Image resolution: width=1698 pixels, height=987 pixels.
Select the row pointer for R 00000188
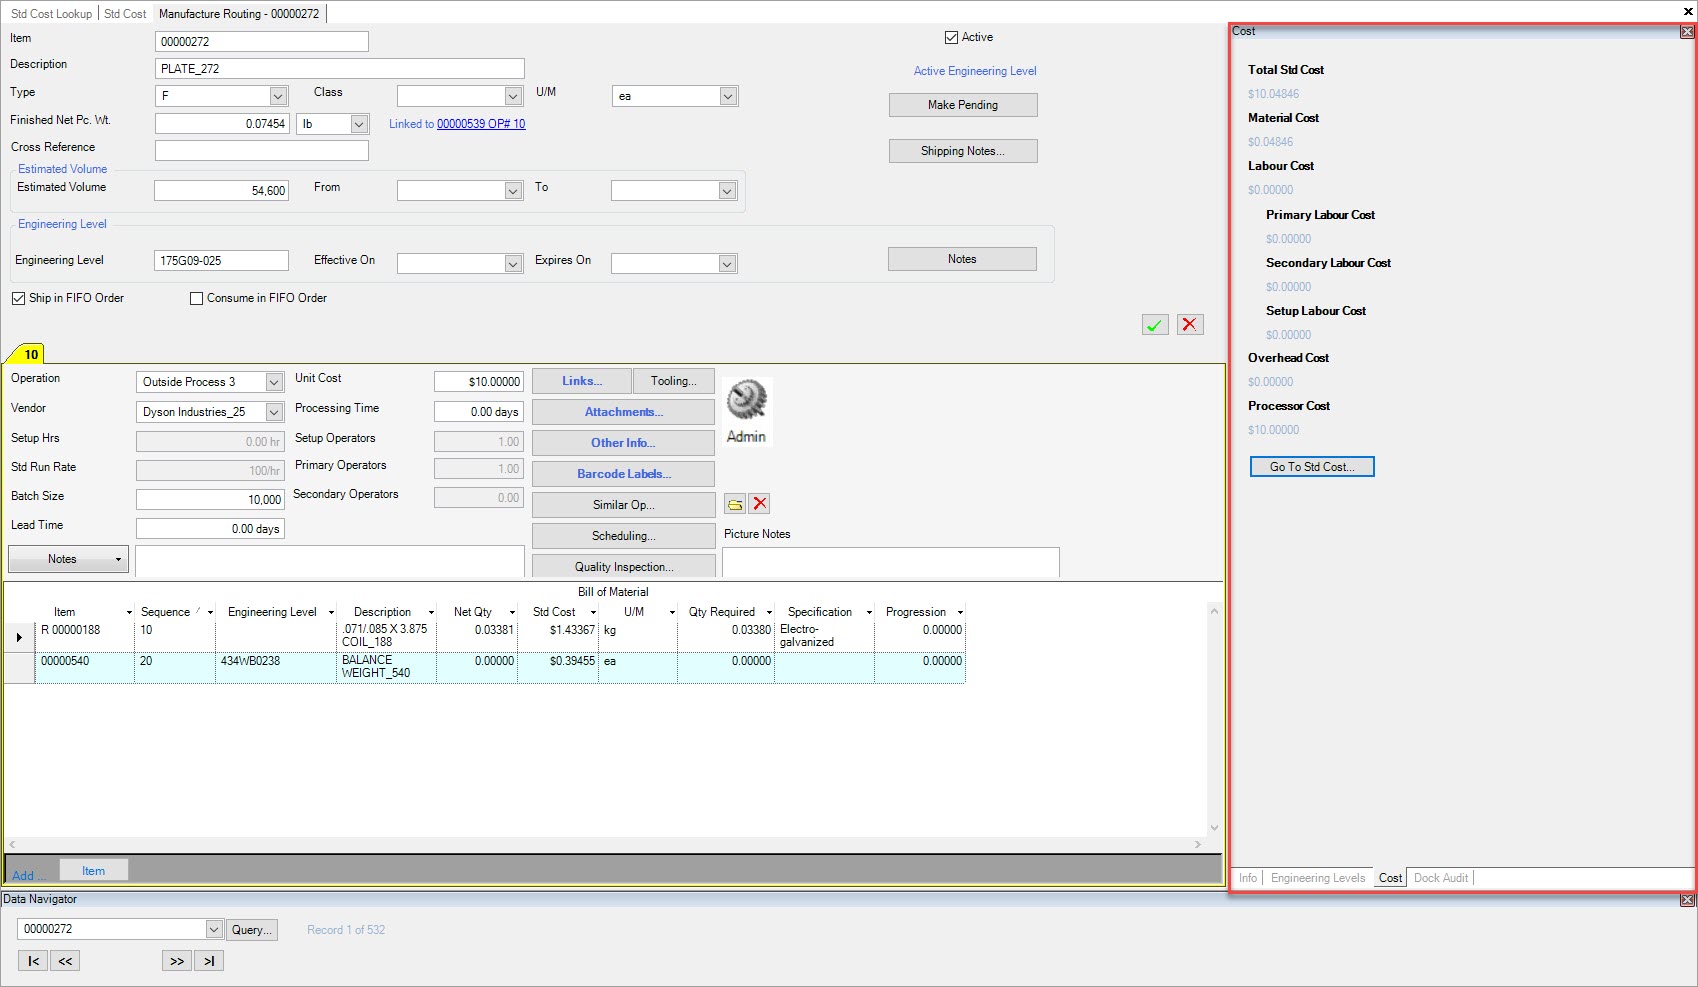click(x=19, y=637)
